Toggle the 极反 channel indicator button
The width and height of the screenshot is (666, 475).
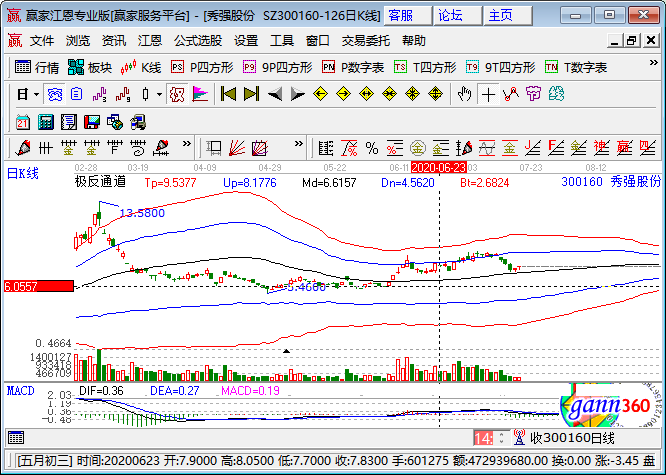click(x=177, y=94)
